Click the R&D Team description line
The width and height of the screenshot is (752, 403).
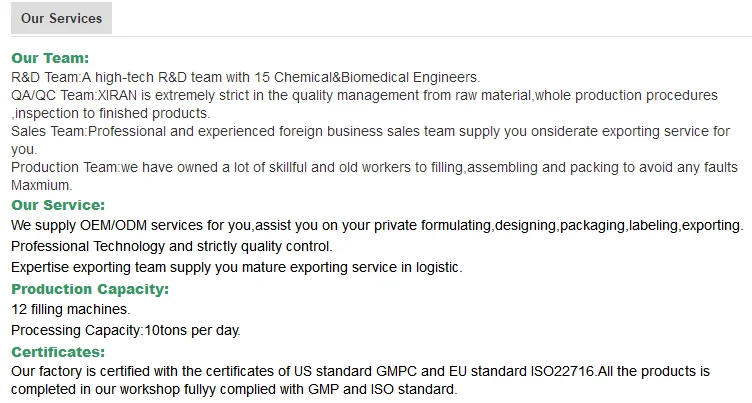tap(245, 77)
